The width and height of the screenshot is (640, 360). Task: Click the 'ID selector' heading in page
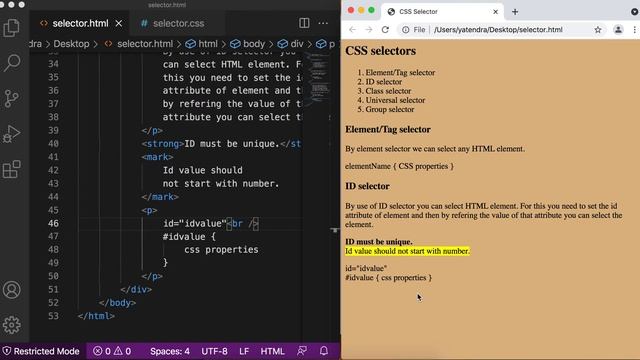pyautogui.click(x=367, y=186)
